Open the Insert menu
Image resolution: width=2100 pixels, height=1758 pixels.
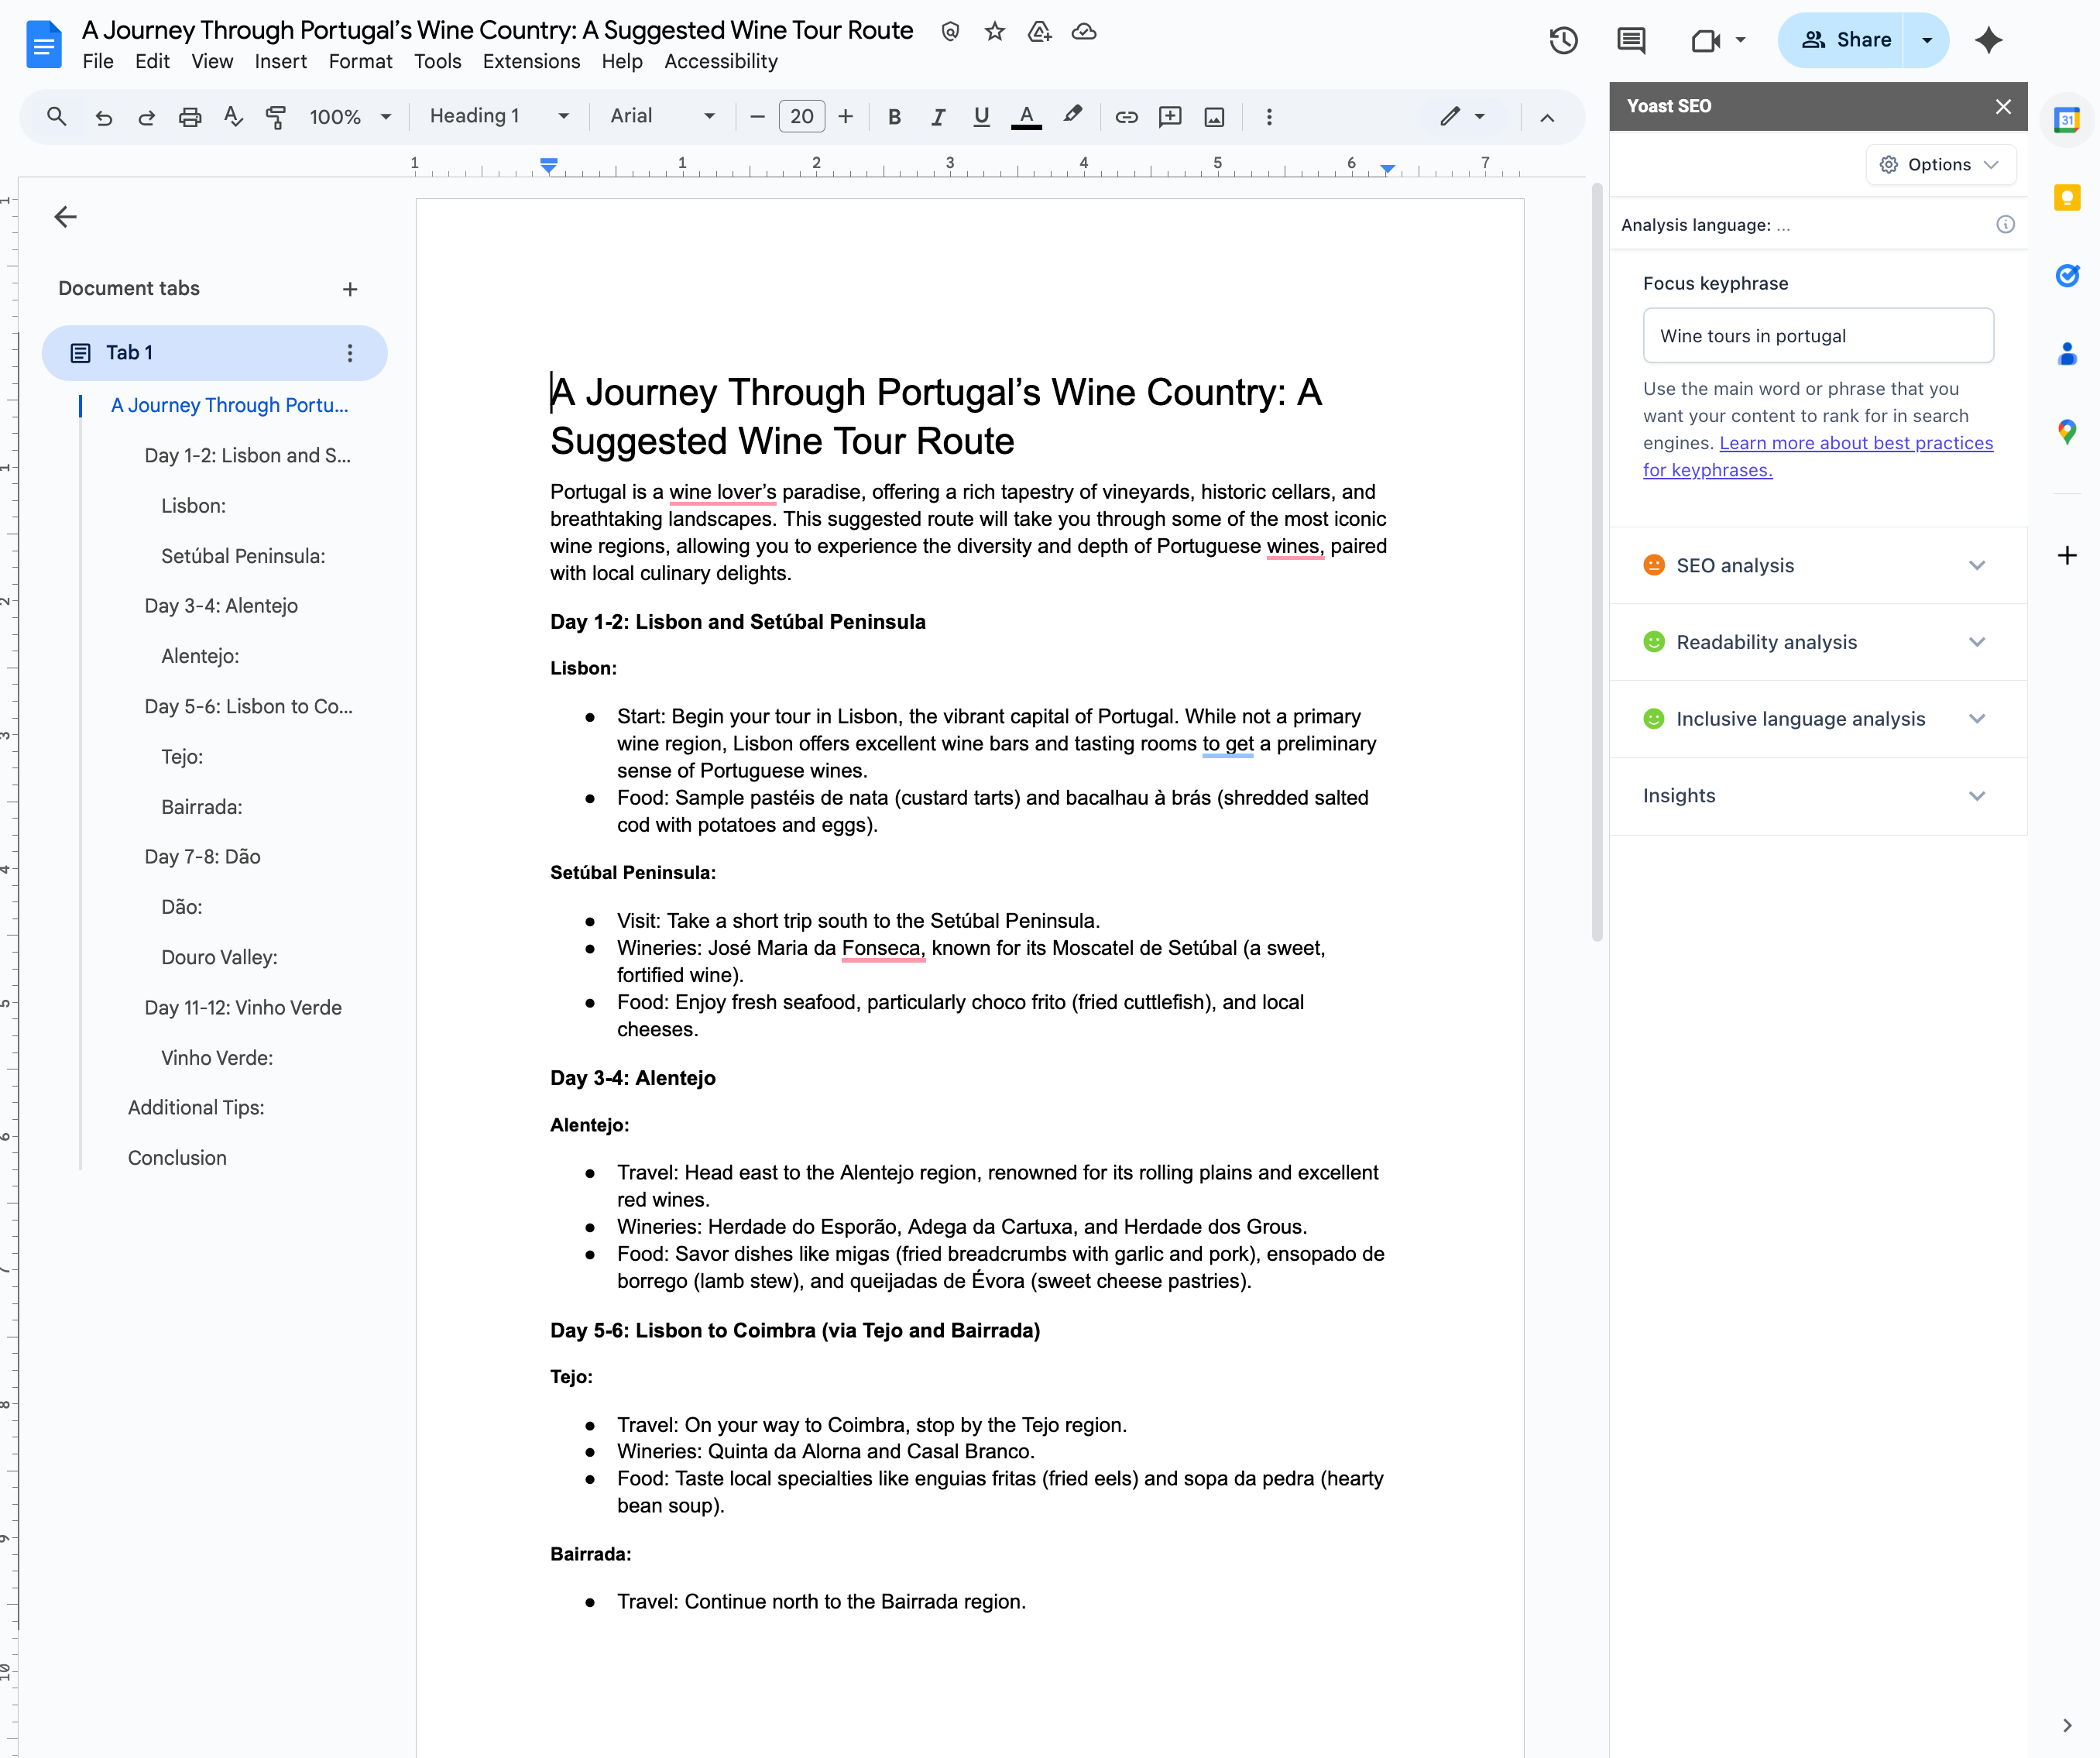(x=280, y=61)
